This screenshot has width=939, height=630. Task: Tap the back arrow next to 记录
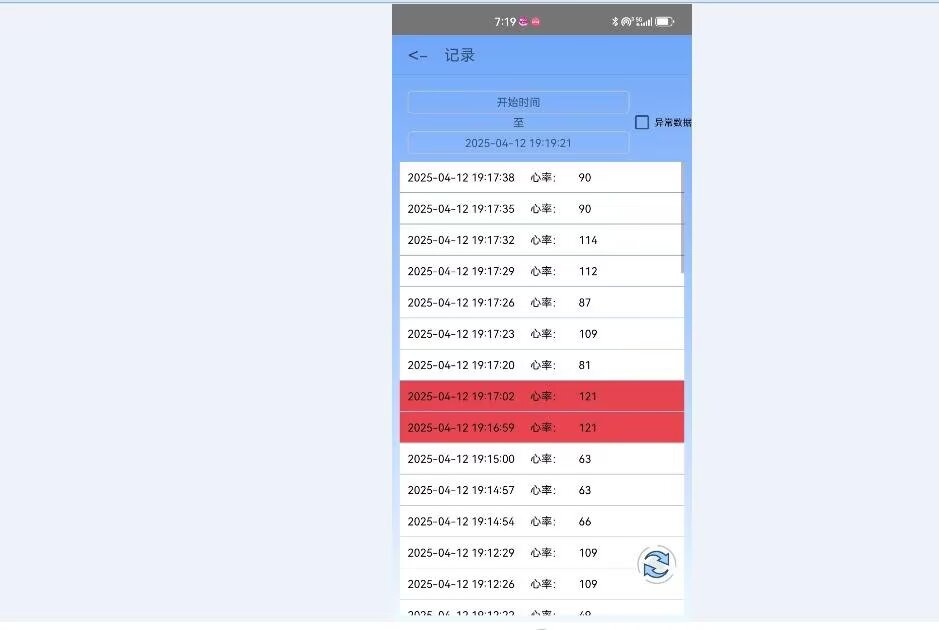(x=417, y=56)
